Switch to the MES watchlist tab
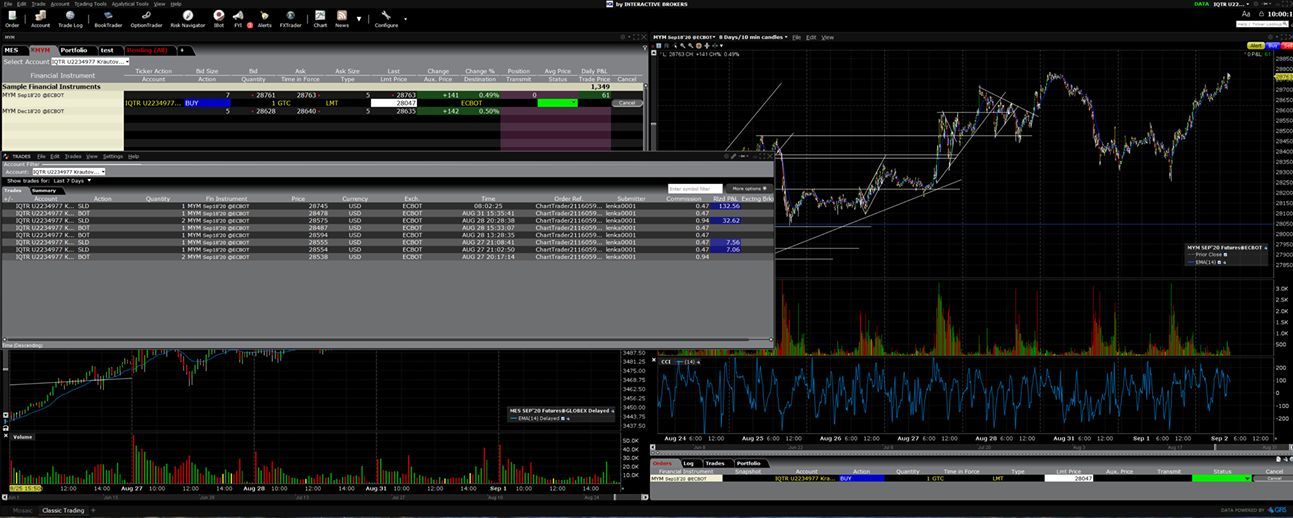 pos(12,50)
